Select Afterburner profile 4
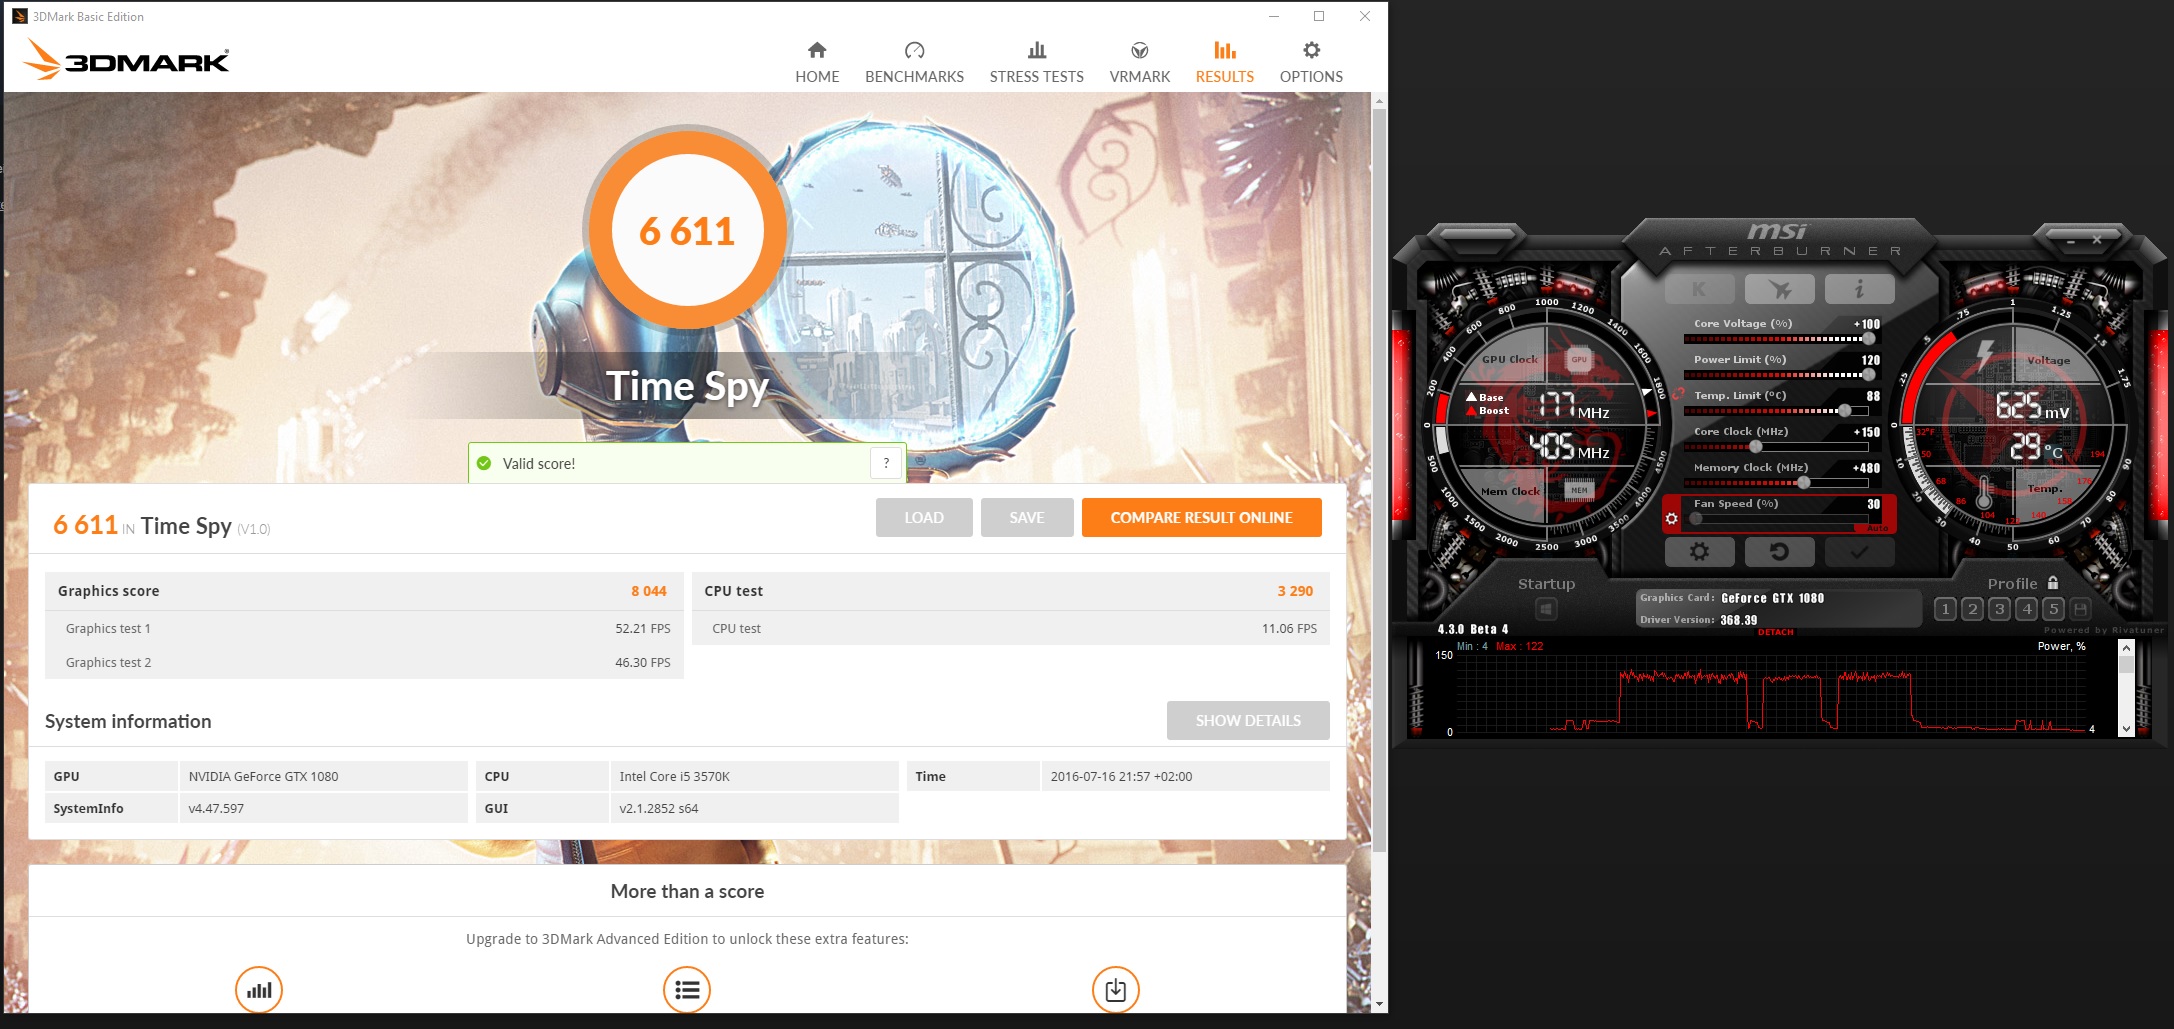The height and width of the screenshot is (1029, 2174). click(x=2026, y=608)
